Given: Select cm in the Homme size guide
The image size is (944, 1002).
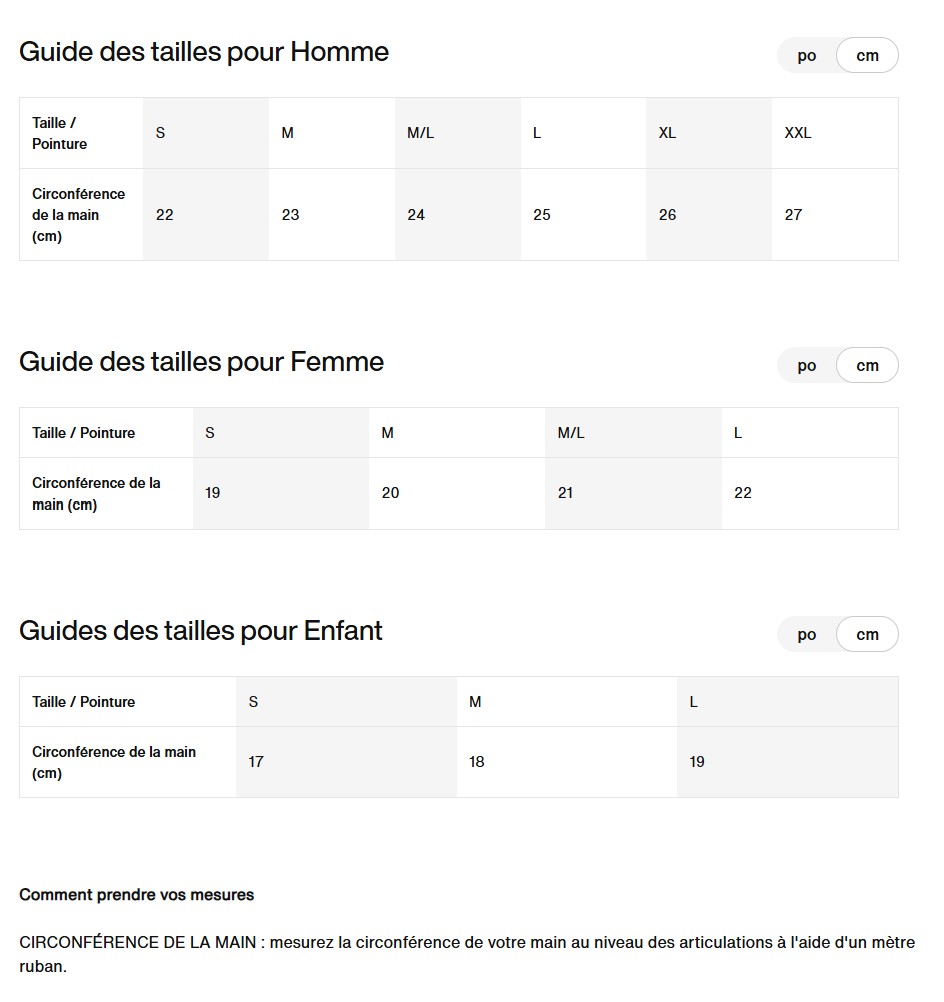Looking at the screenshot, I should coord(867,56).
